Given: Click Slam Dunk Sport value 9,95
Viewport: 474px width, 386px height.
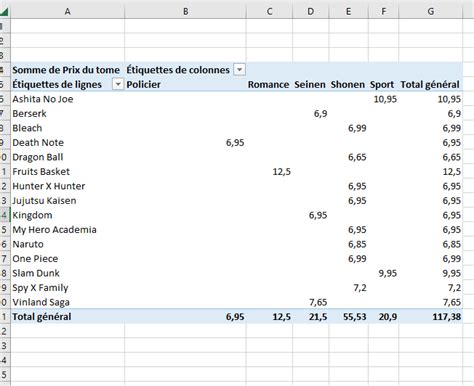Looking at the screenshot, I should (388, 273).
